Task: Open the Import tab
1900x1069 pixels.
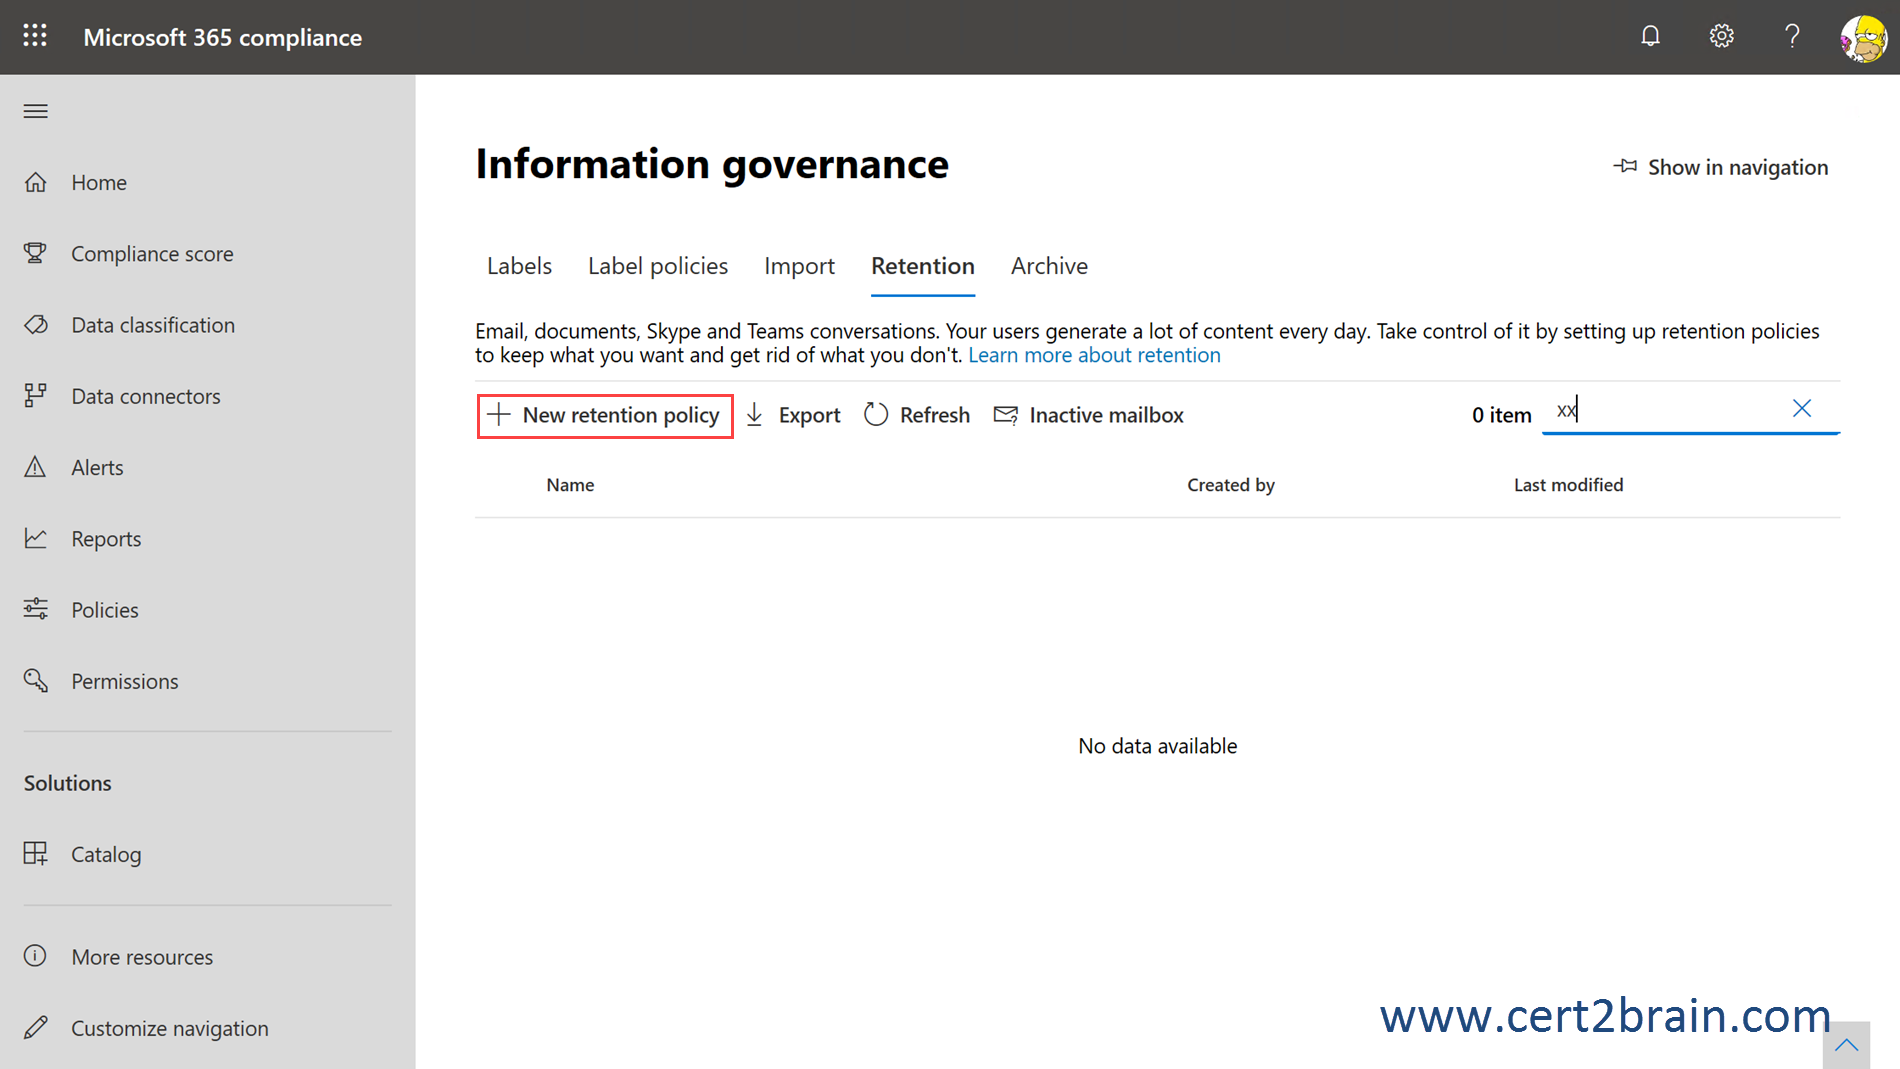Action: (799, 266)
